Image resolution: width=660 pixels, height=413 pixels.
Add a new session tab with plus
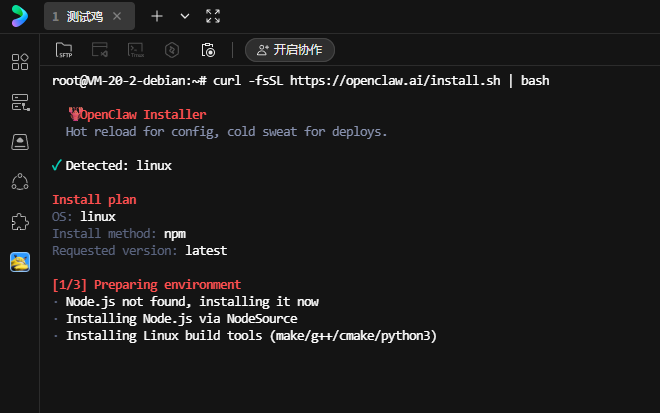coord(156,16)
